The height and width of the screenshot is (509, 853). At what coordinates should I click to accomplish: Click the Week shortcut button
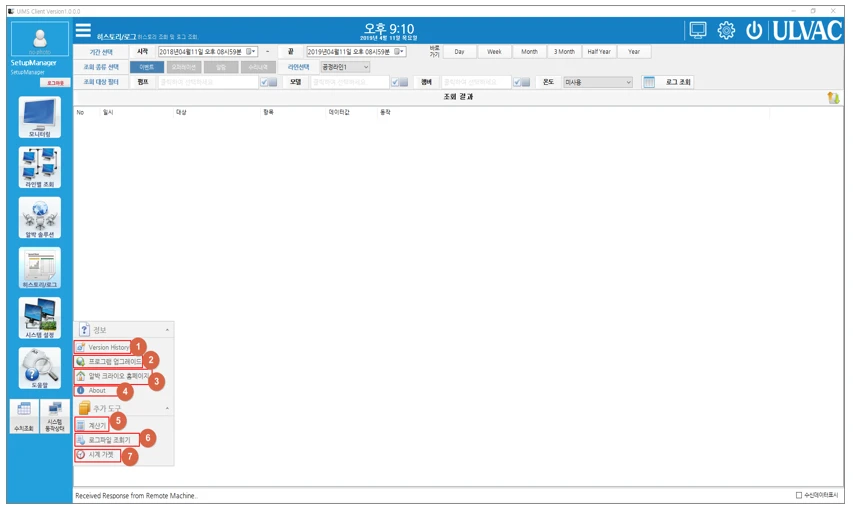coord(495,52)
